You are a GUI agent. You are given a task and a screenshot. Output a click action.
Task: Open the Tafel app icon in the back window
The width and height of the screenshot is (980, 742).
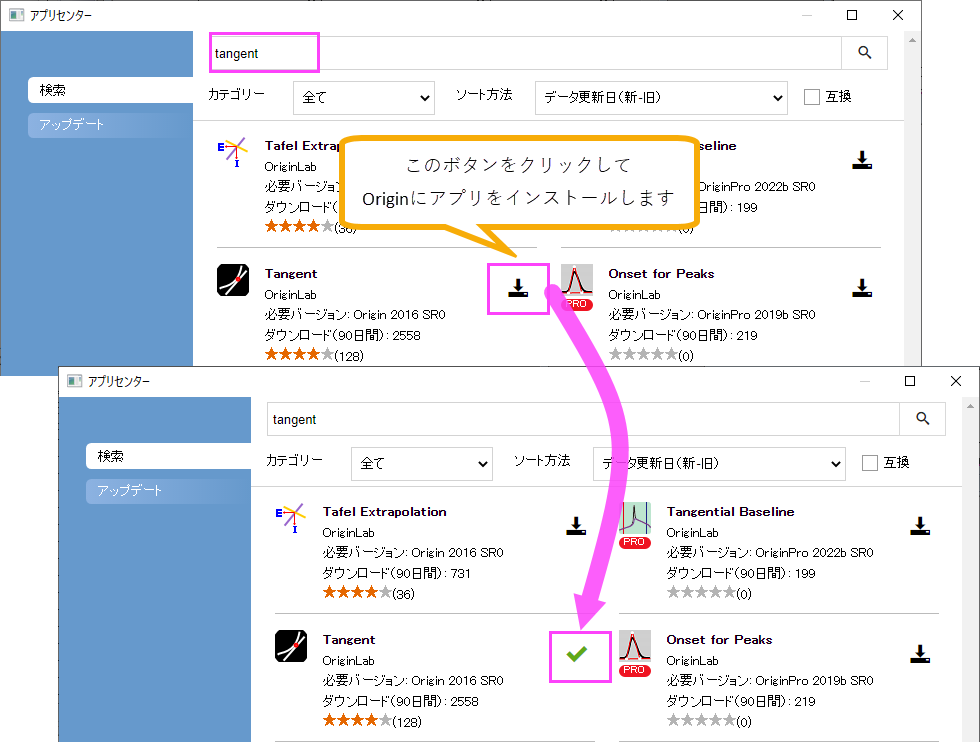point(232,152)
